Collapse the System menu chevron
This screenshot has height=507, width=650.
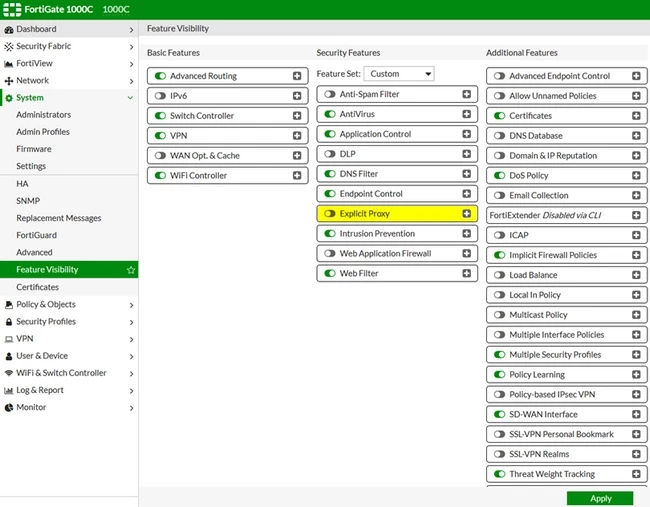pos(130,98)
